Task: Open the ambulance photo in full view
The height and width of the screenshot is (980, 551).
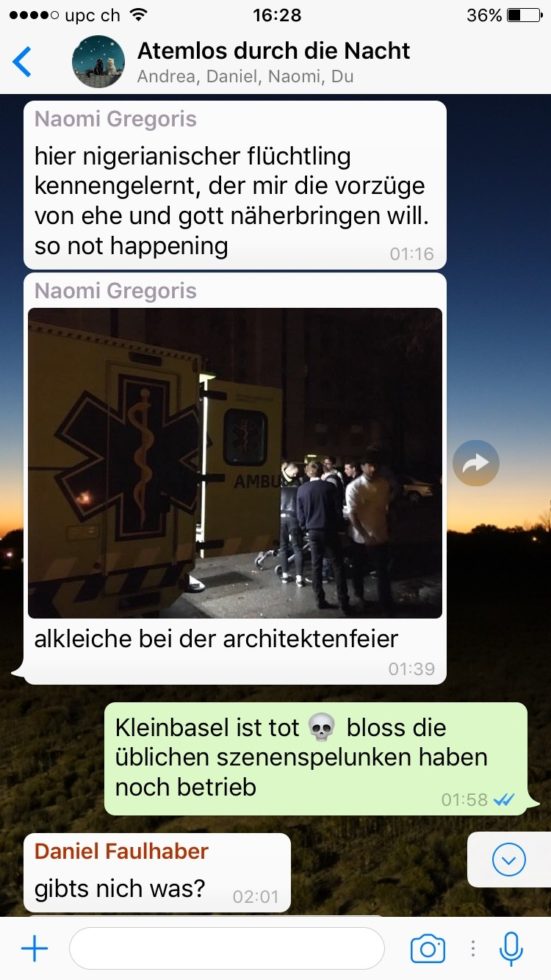Action: pyautogui.click(x=235, y=463)
